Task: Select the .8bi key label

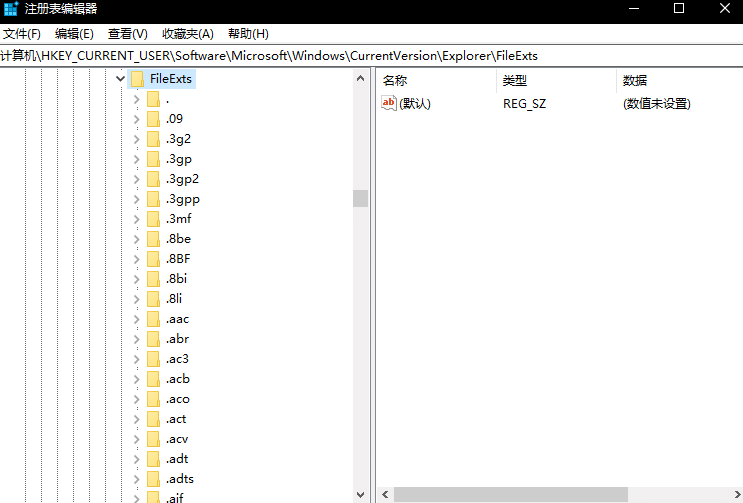Action: click(x=176, y=279)
